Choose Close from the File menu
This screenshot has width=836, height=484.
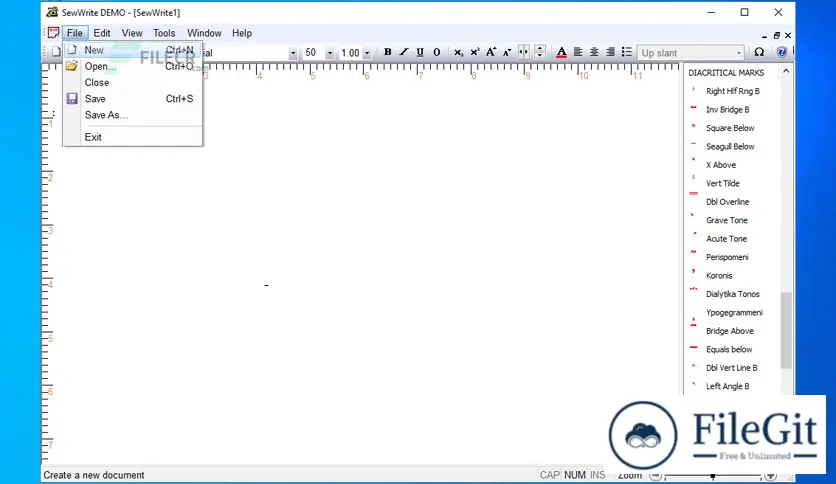pyautogui.click(x=133, y=83)
